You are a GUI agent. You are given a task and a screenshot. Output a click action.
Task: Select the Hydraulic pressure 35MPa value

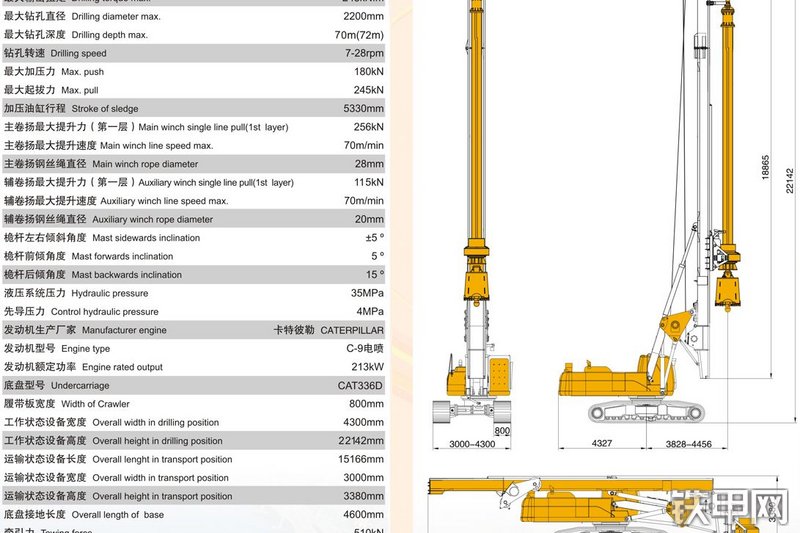(x=367, y=293)
